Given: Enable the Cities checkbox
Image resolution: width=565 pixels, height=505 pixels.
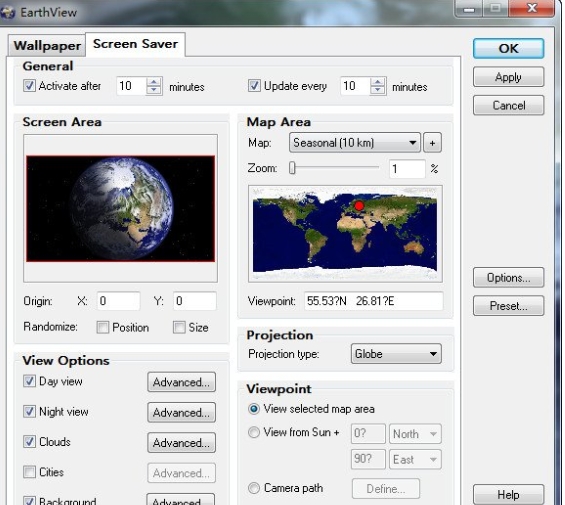Looking at the screenshot, I should pos(29,472).
